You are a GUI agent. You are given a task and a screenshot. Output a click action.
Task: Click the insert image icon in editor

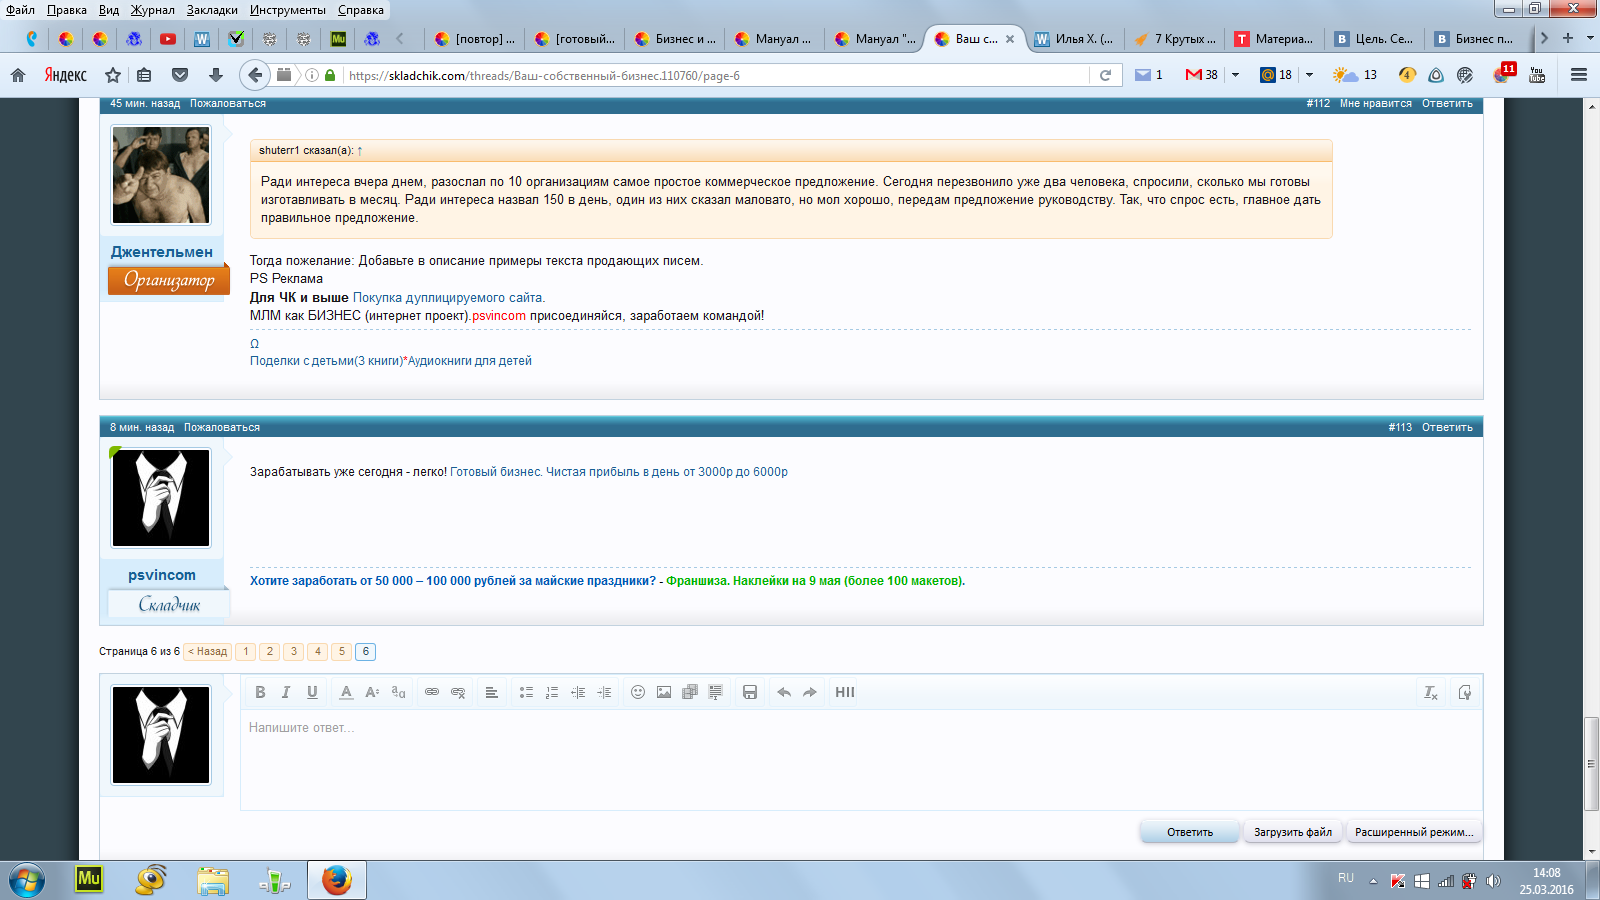pos(664,692)
